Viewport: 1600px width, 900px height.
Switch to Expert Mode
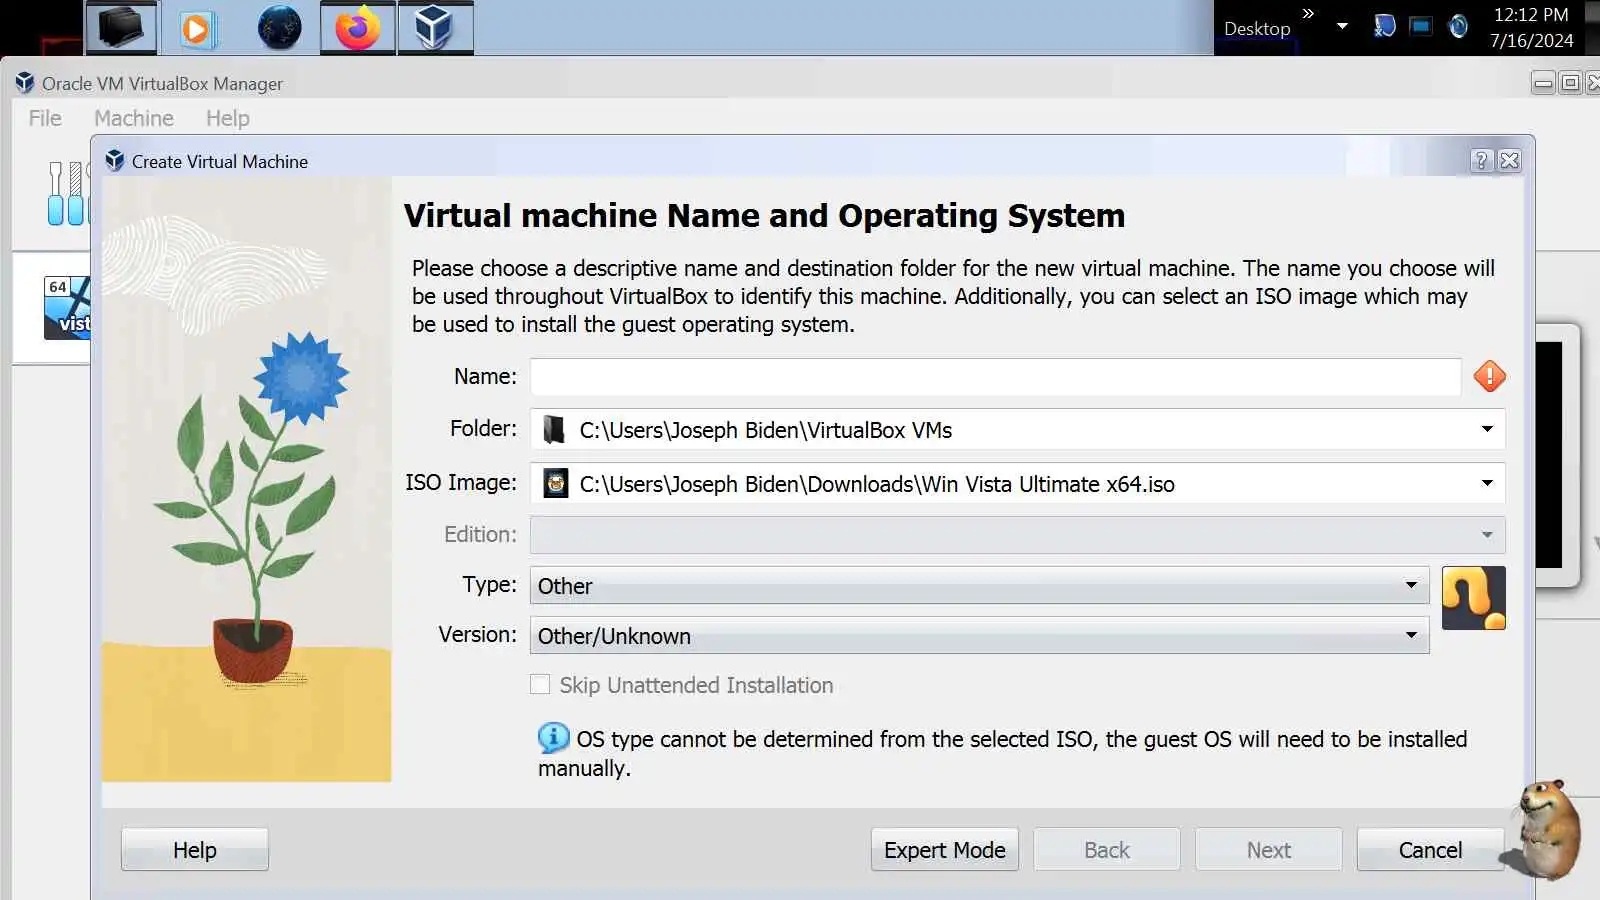pyautogui.click(x=945, y=849)
